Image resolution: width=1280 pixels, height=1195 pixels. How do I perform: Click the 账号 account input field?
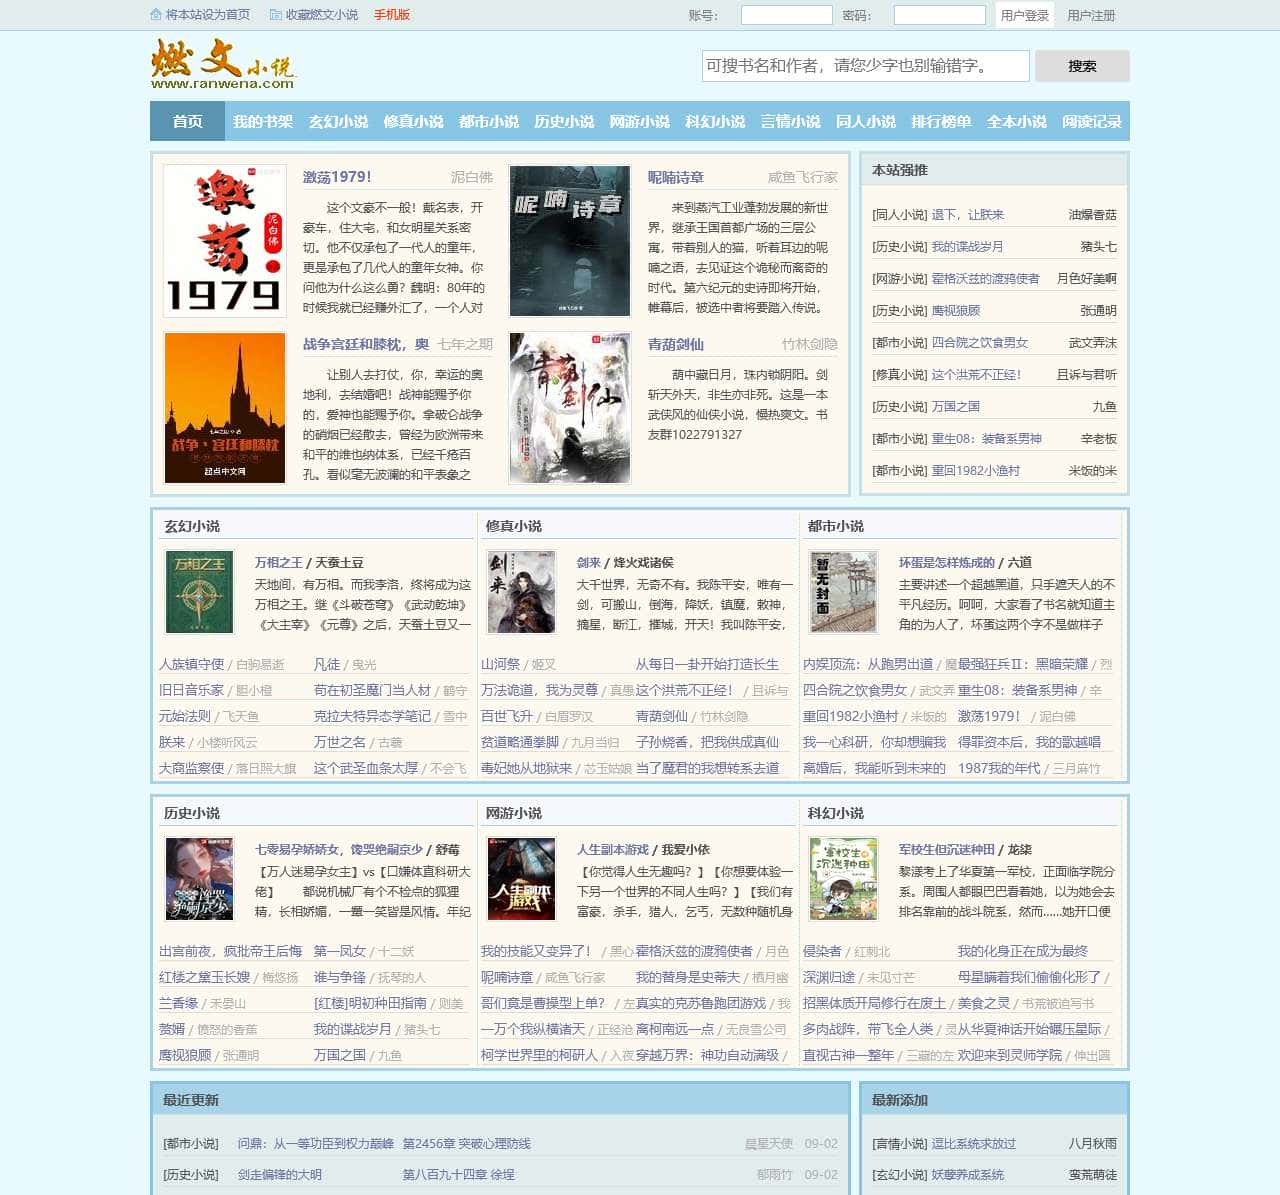786,15
